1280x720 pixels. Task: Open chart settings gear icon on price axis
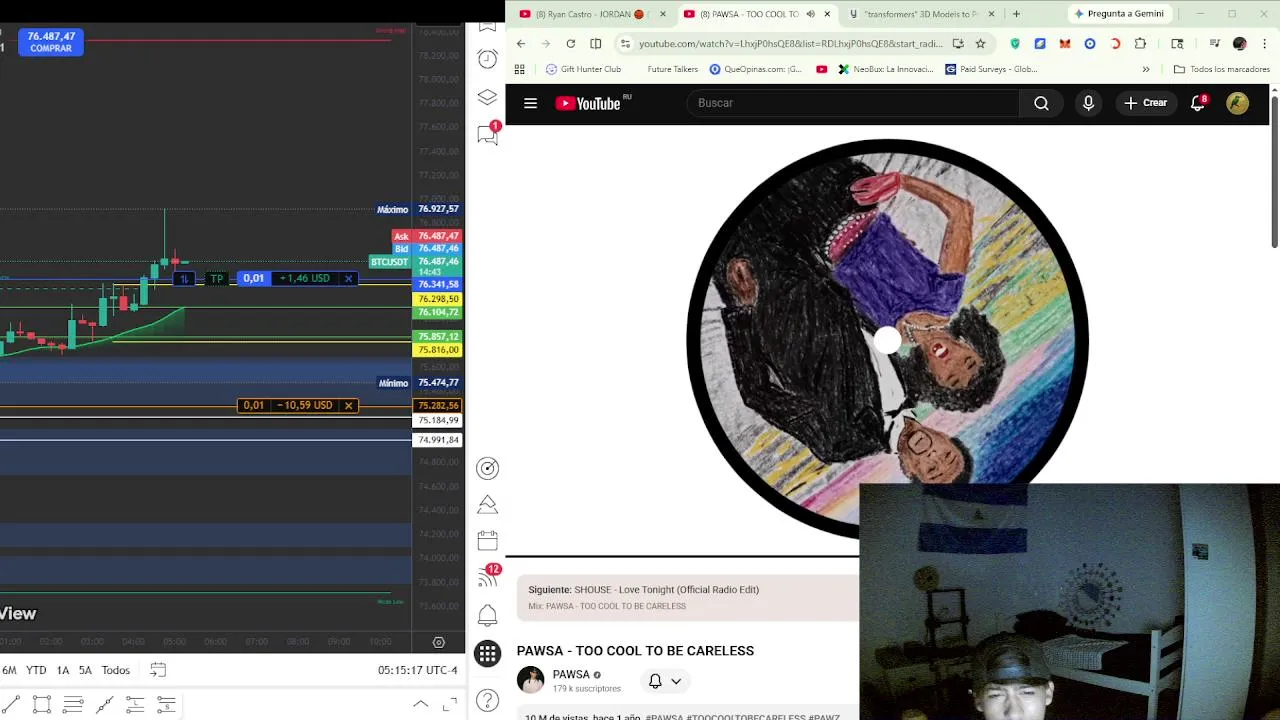438,642
